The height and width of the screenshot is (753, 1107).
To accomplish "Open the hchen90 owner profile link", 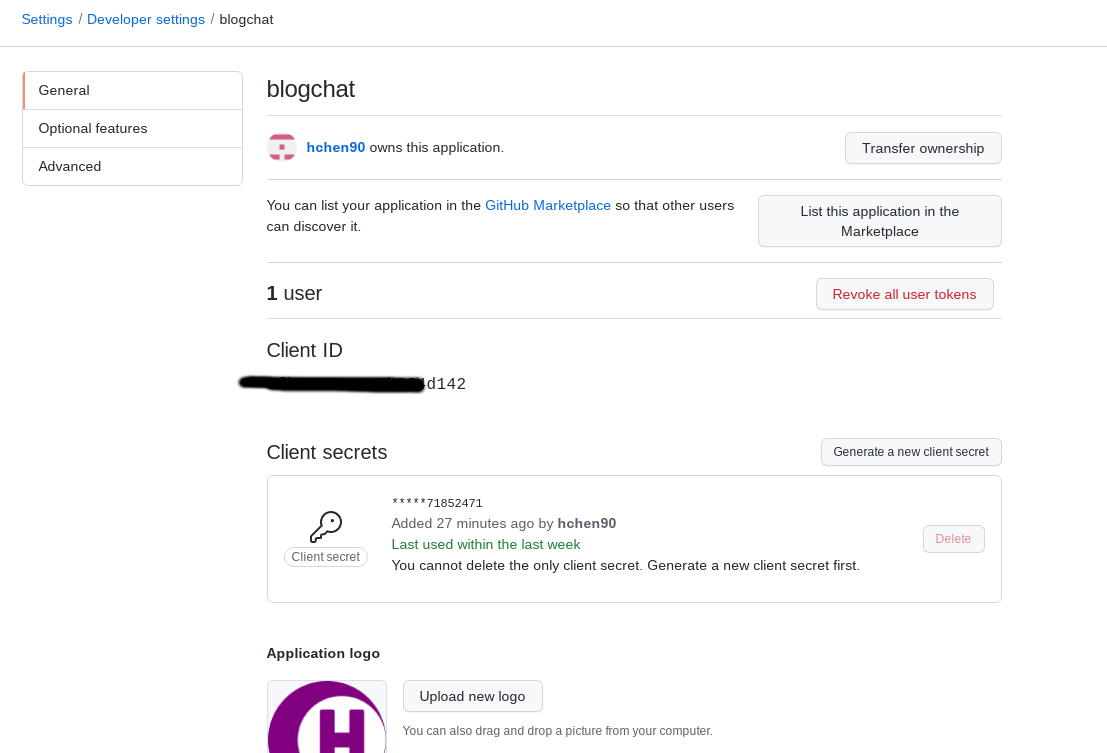I will tap(336, 147).
